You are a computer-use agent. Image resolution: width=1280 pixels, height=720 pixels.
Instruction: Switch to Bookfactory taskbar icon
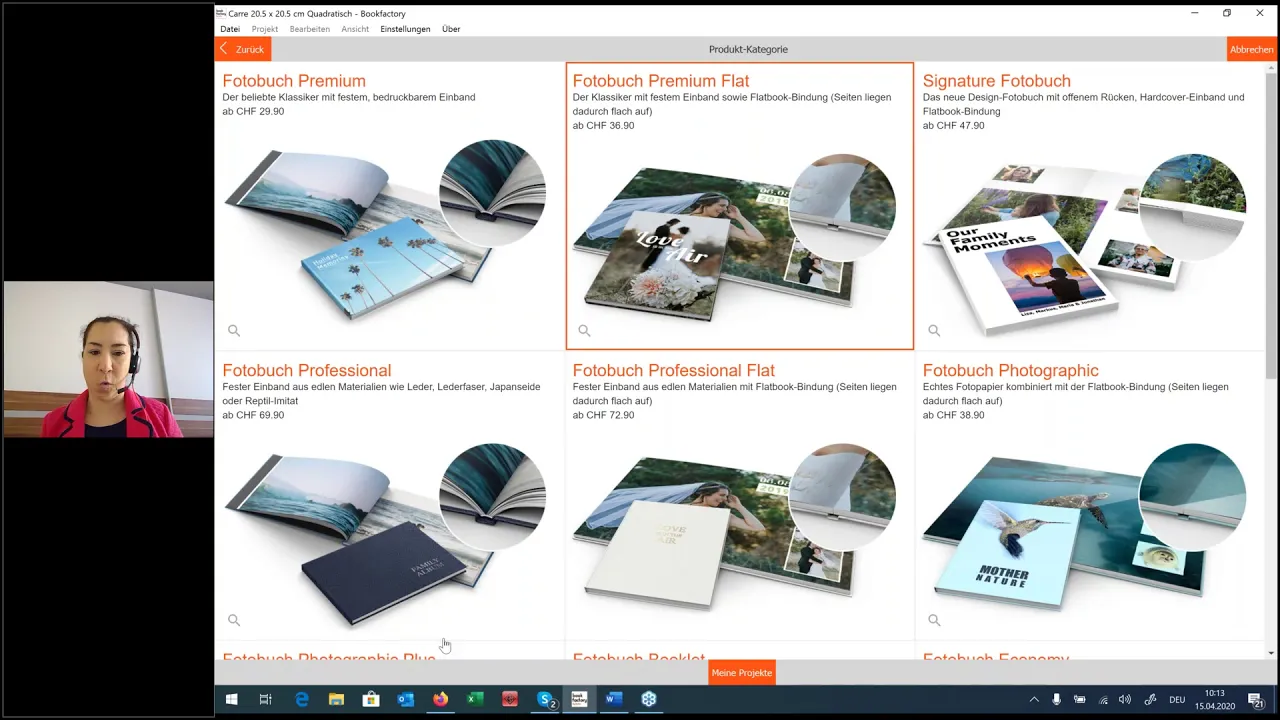click(579, 700)
